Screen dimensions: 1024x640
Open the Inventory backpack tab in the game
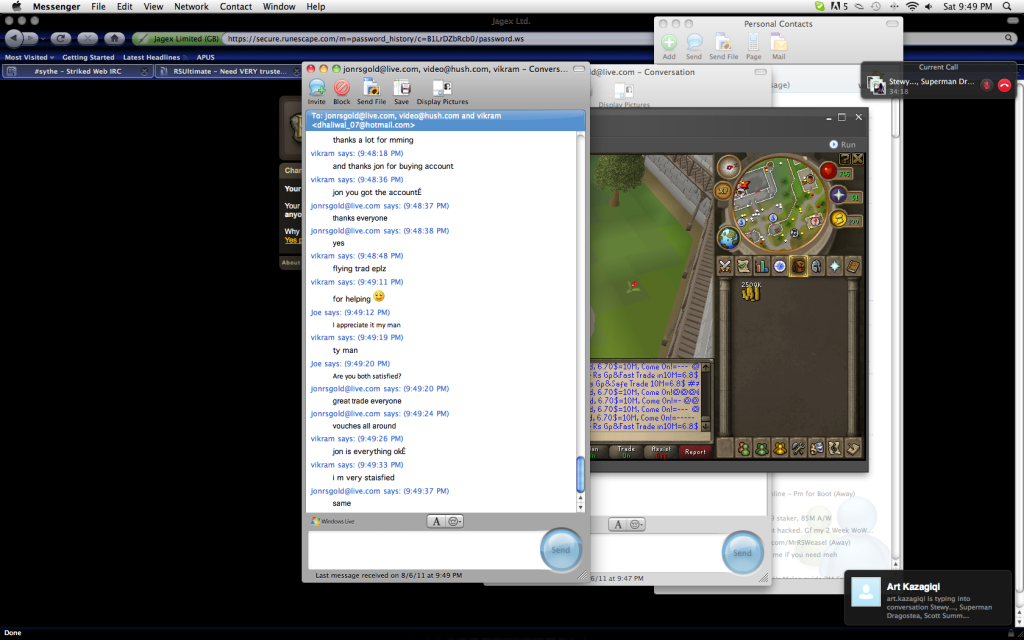[798, 266]
